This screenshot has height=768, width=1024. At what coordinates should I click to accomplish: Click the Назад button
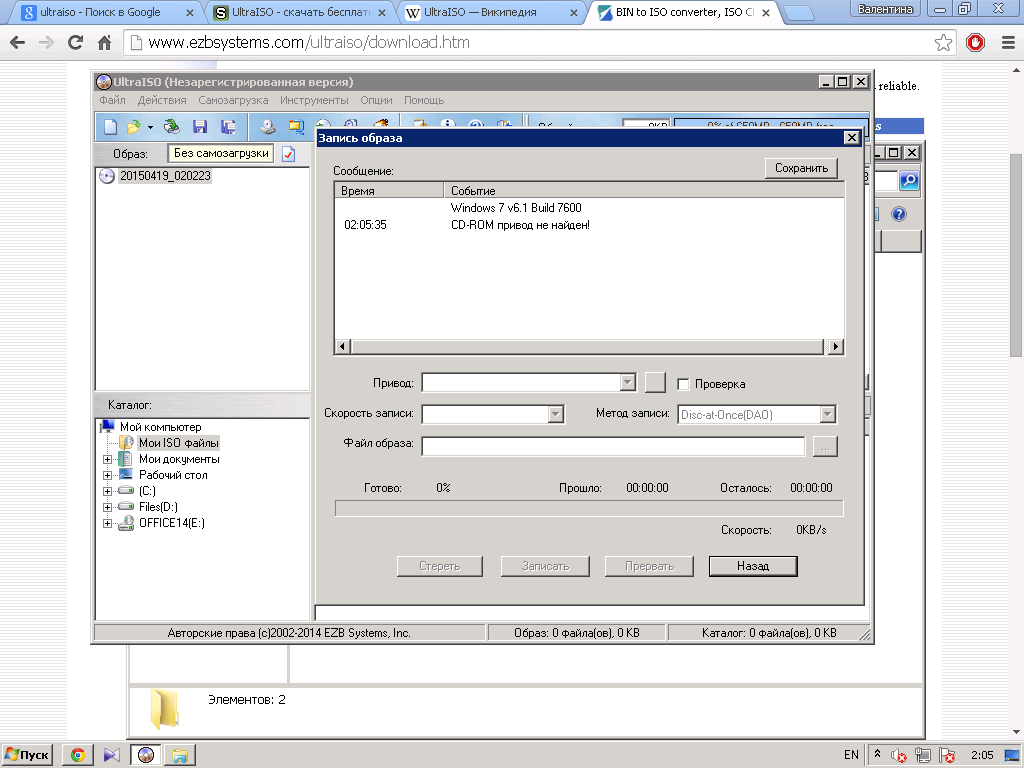coord(753,566)
